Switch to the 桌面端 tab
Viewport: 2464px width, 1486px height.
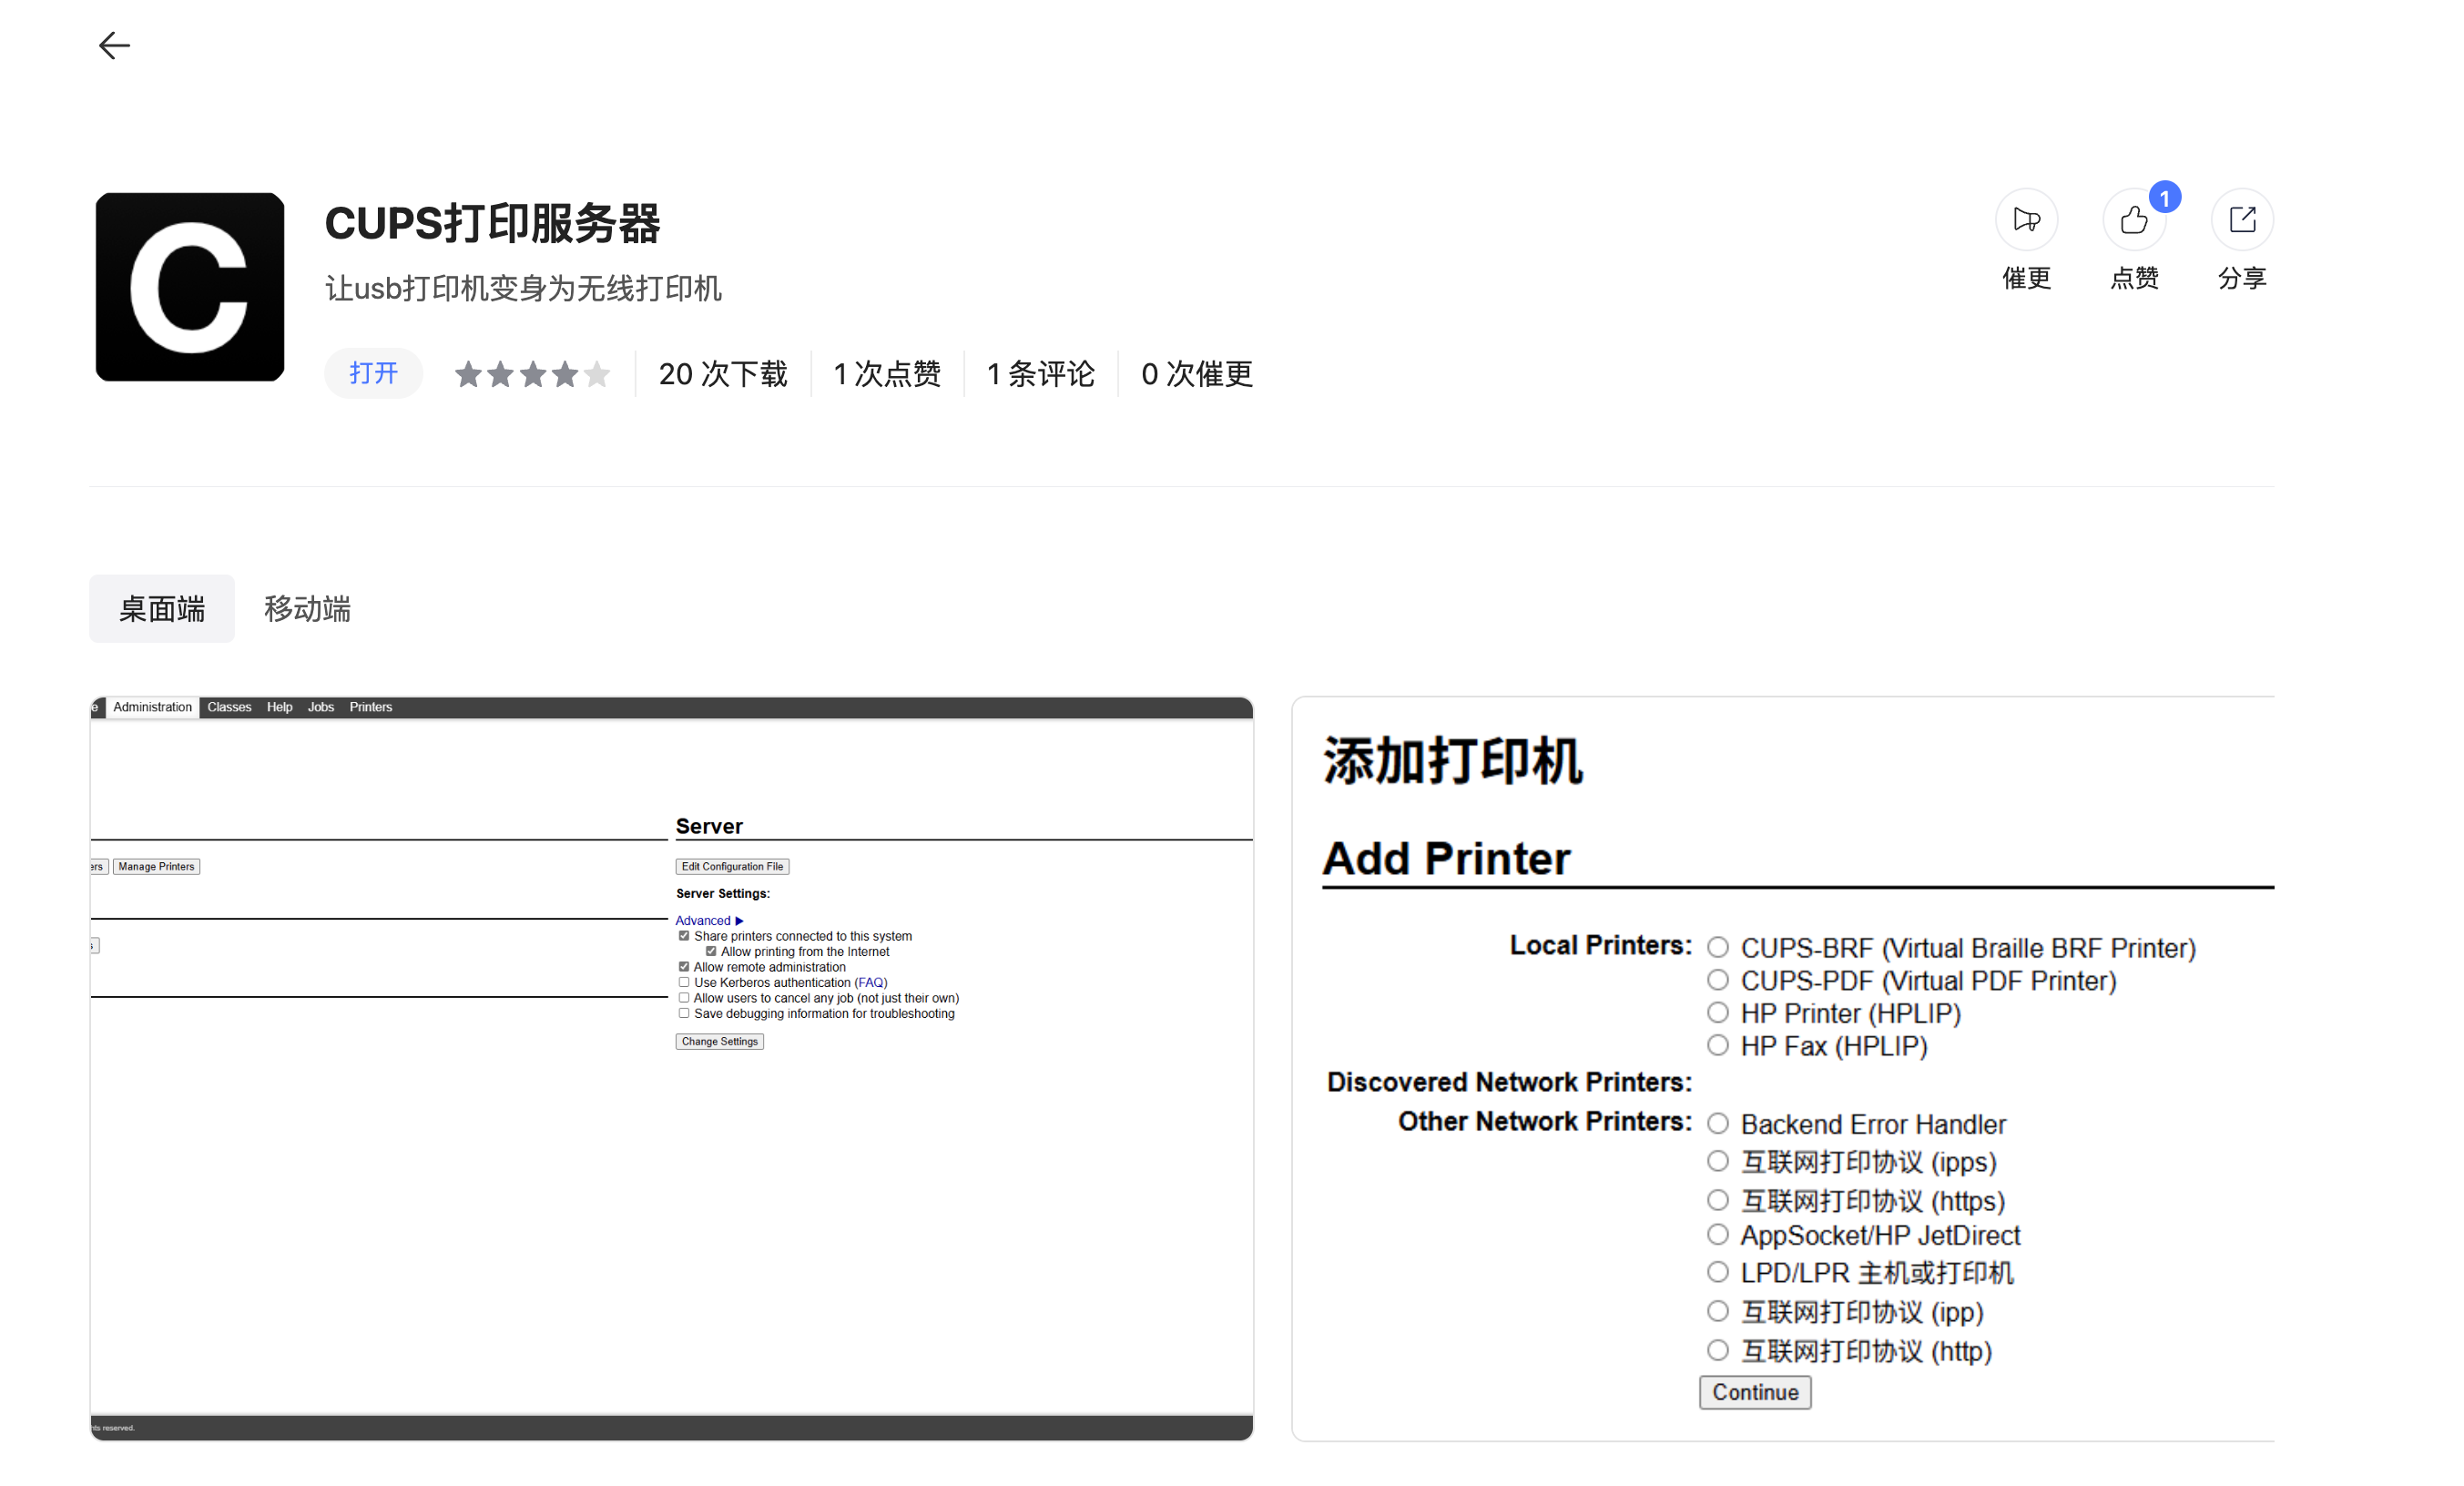click(162, 608)
